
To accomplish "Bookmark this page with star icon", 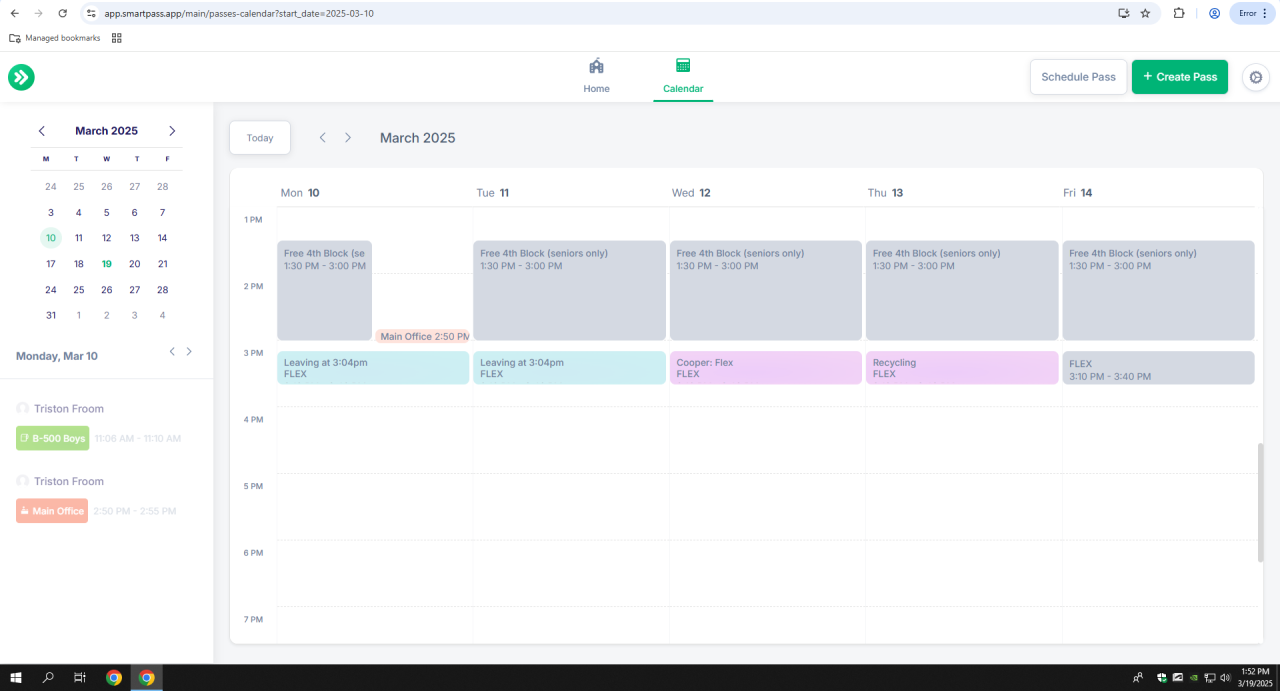I will coord(1145,13).
